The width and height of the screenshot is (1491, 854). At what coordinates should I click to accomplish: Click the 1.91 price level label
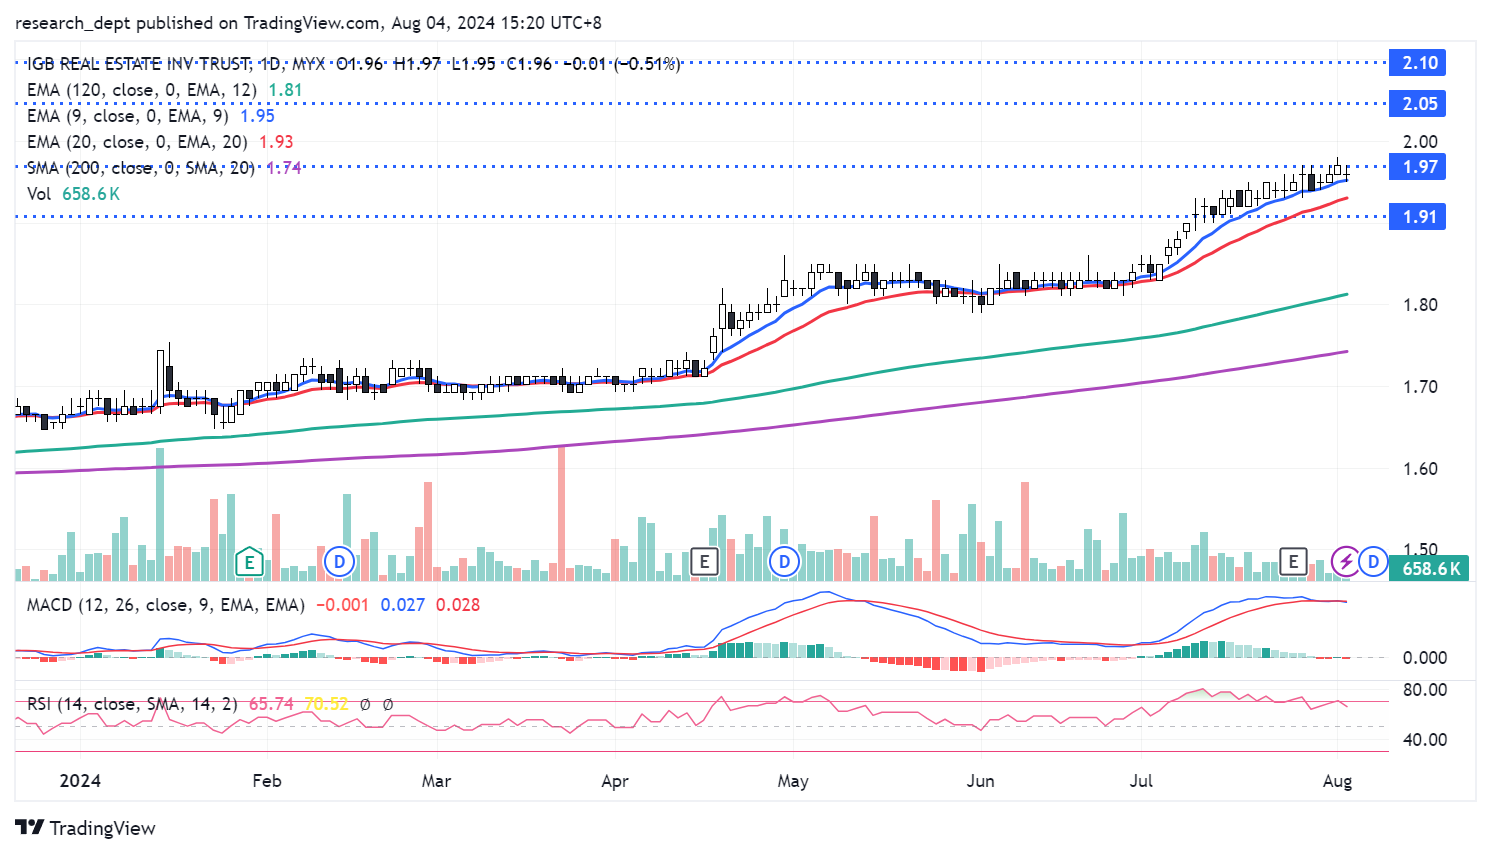[x=1418, y=217]
